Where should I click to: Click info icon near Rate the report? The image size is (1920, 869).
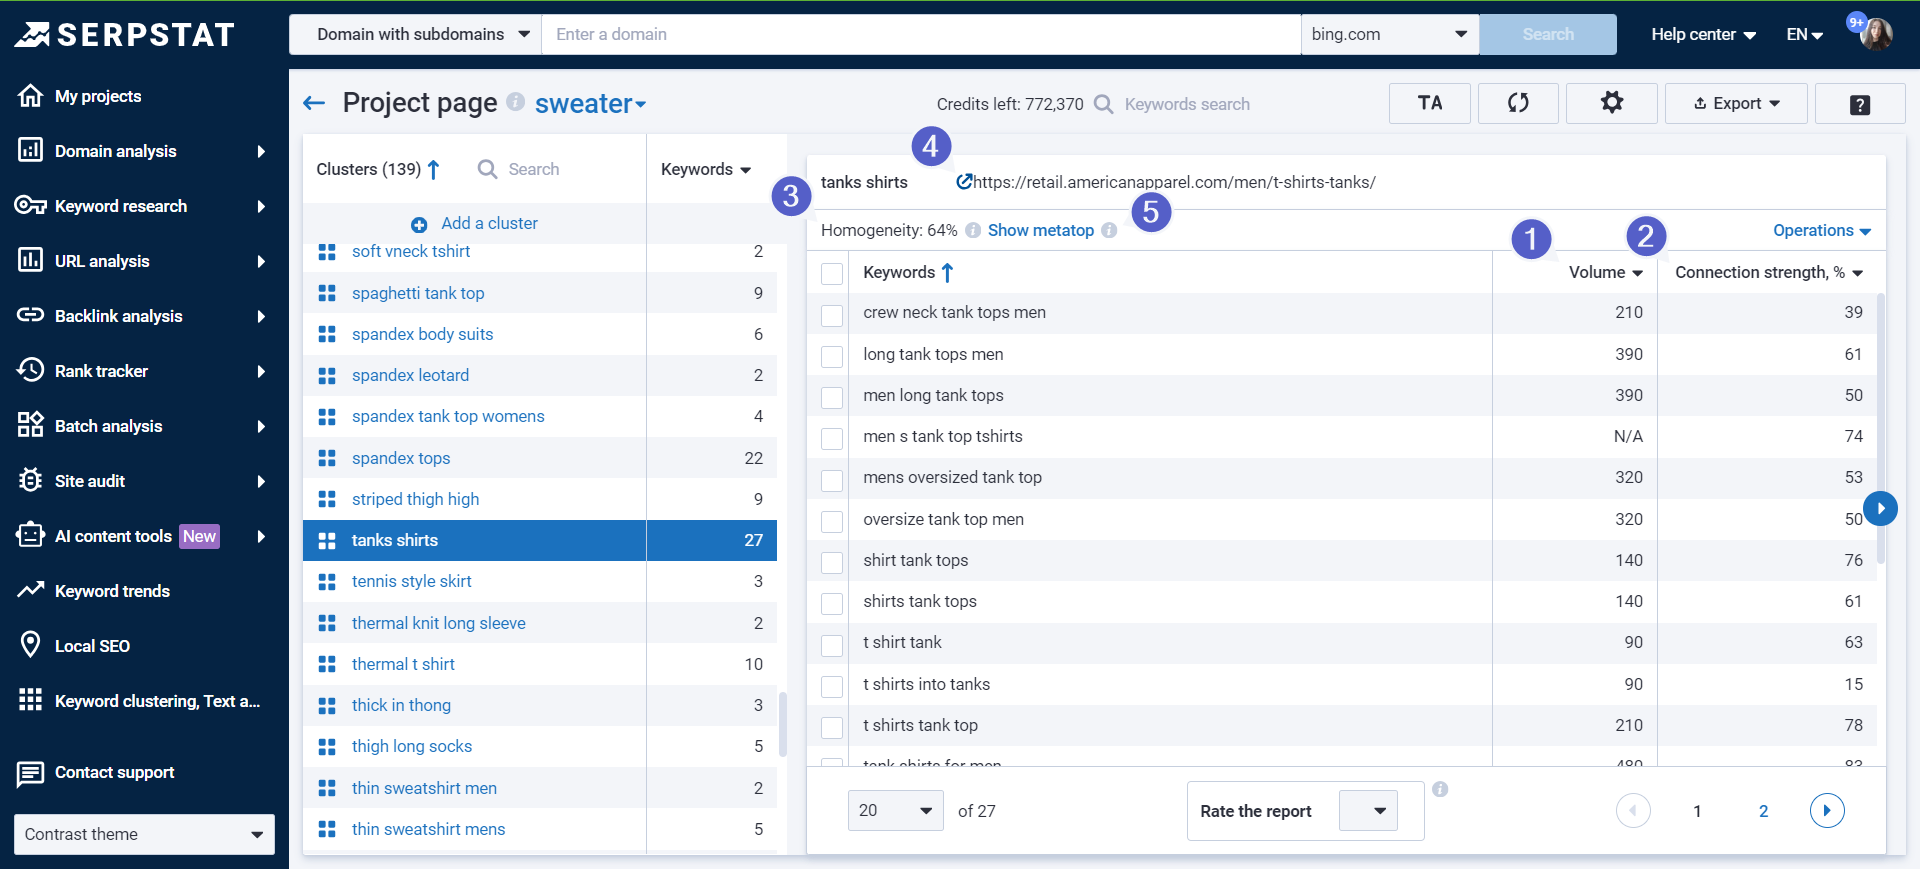[x=1440, y=789]
